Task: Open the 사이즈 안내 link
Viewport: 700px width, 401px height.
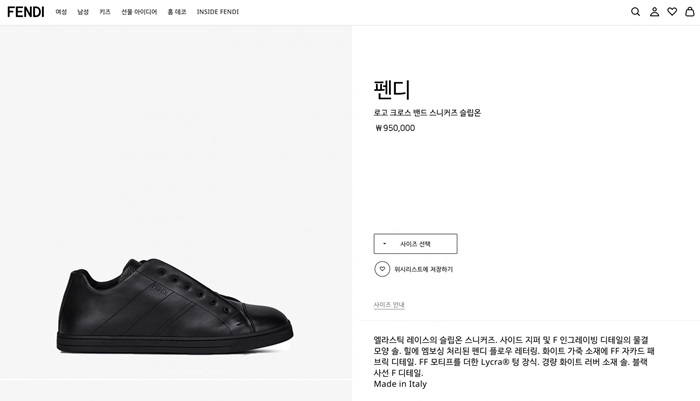Action: [x=389, y=305]
